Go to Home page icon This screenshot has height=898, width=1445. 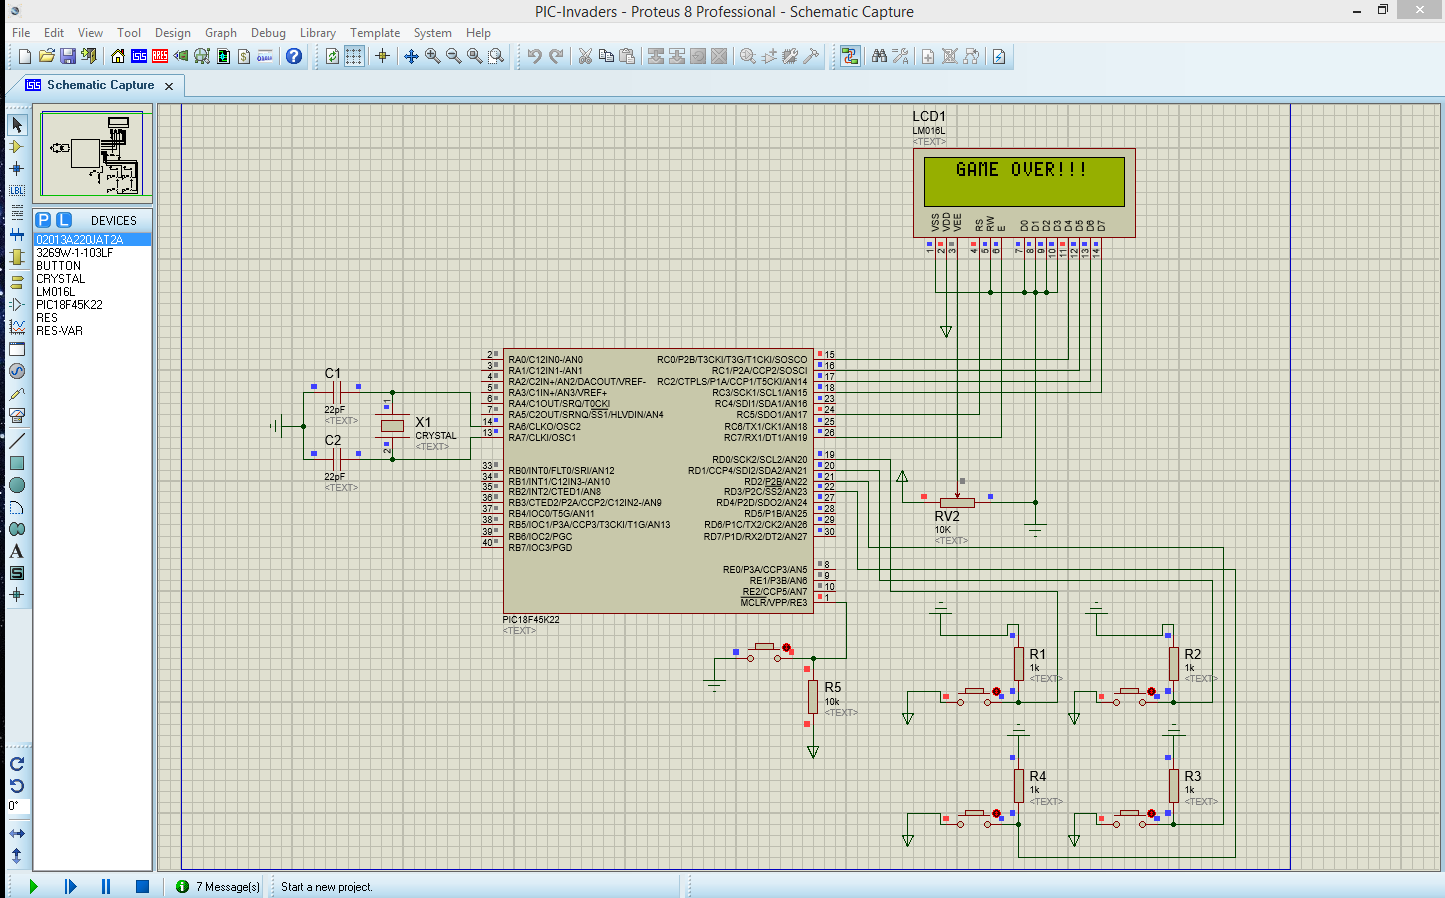[x=118, y=56]
